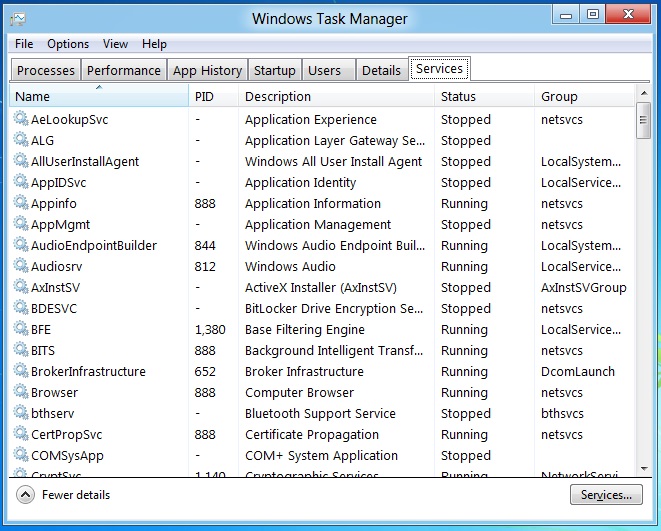Select the Services tab
The image size is (661, 531).
pos(439,69)
